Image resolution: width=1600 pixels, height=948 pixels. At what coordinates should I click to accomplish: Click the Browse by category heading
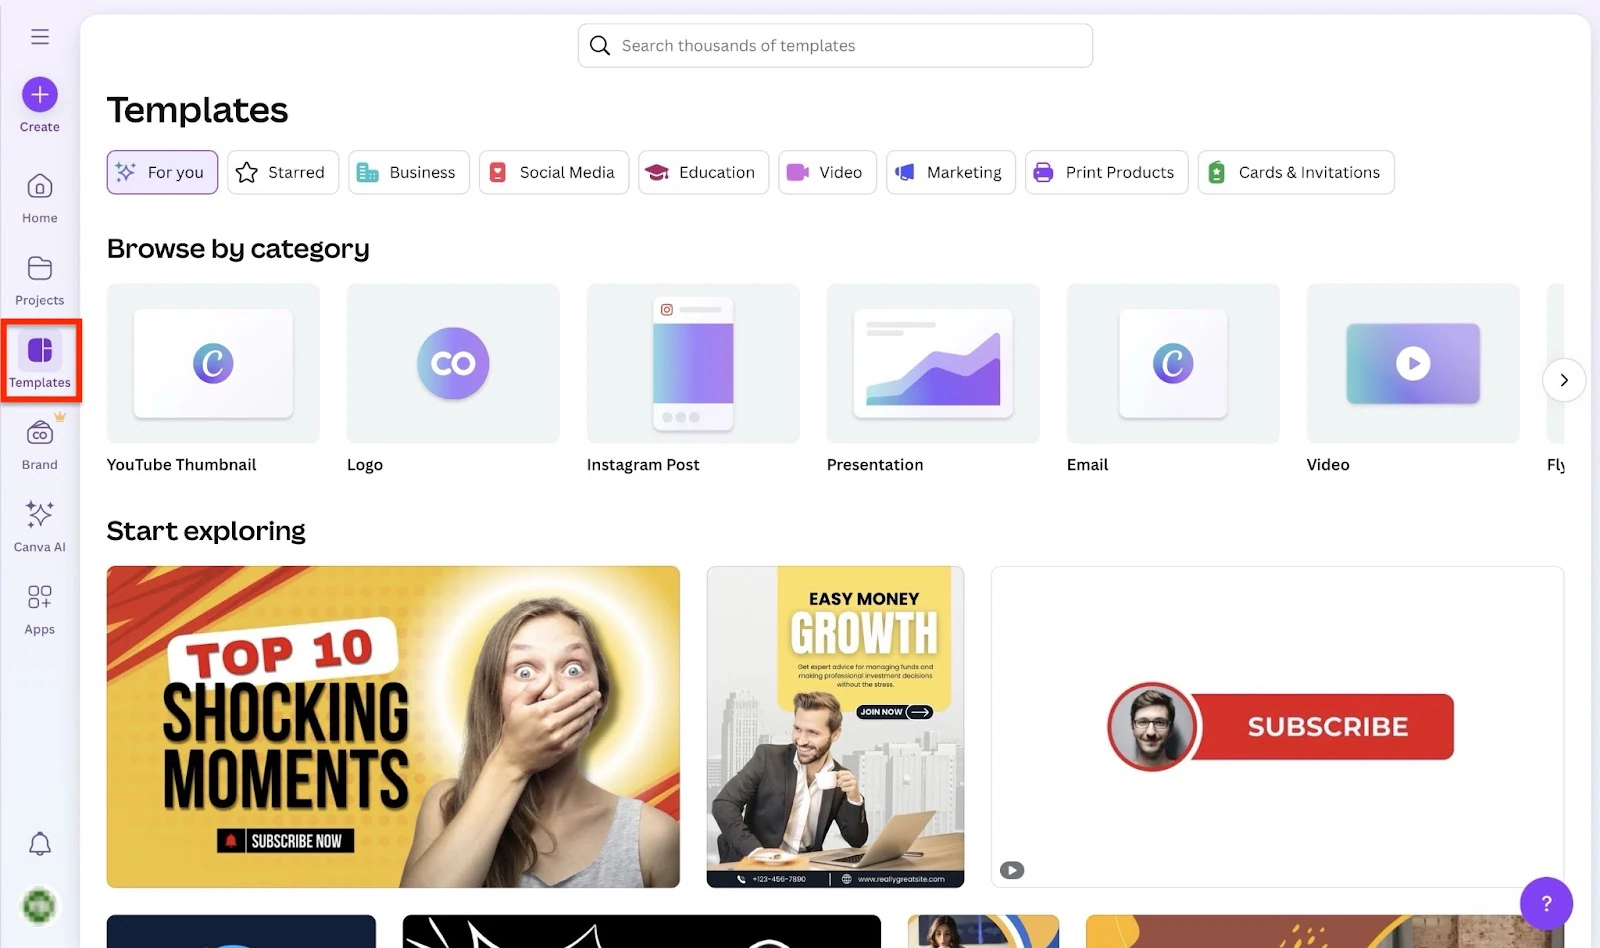238,249
